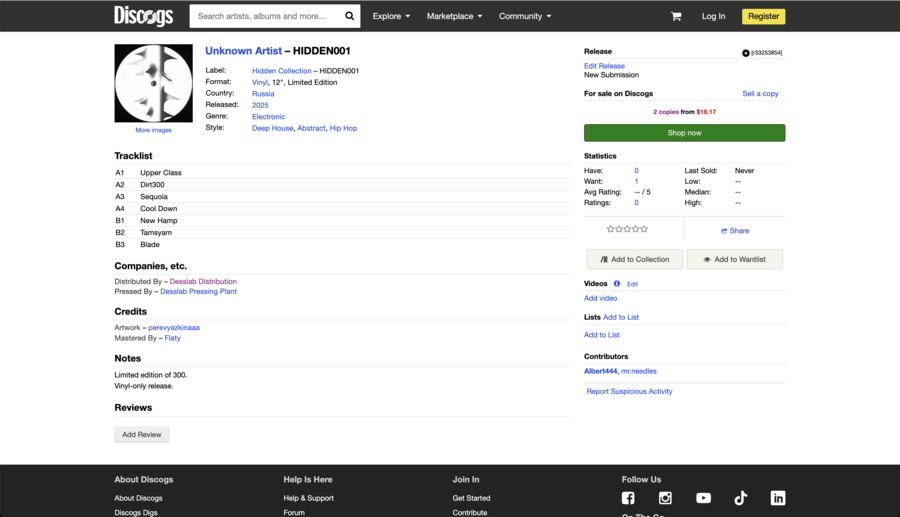Open Discogs LinkedIn page icon
The width and height of the screenshot is (900, 517).
tap(778, 498)
